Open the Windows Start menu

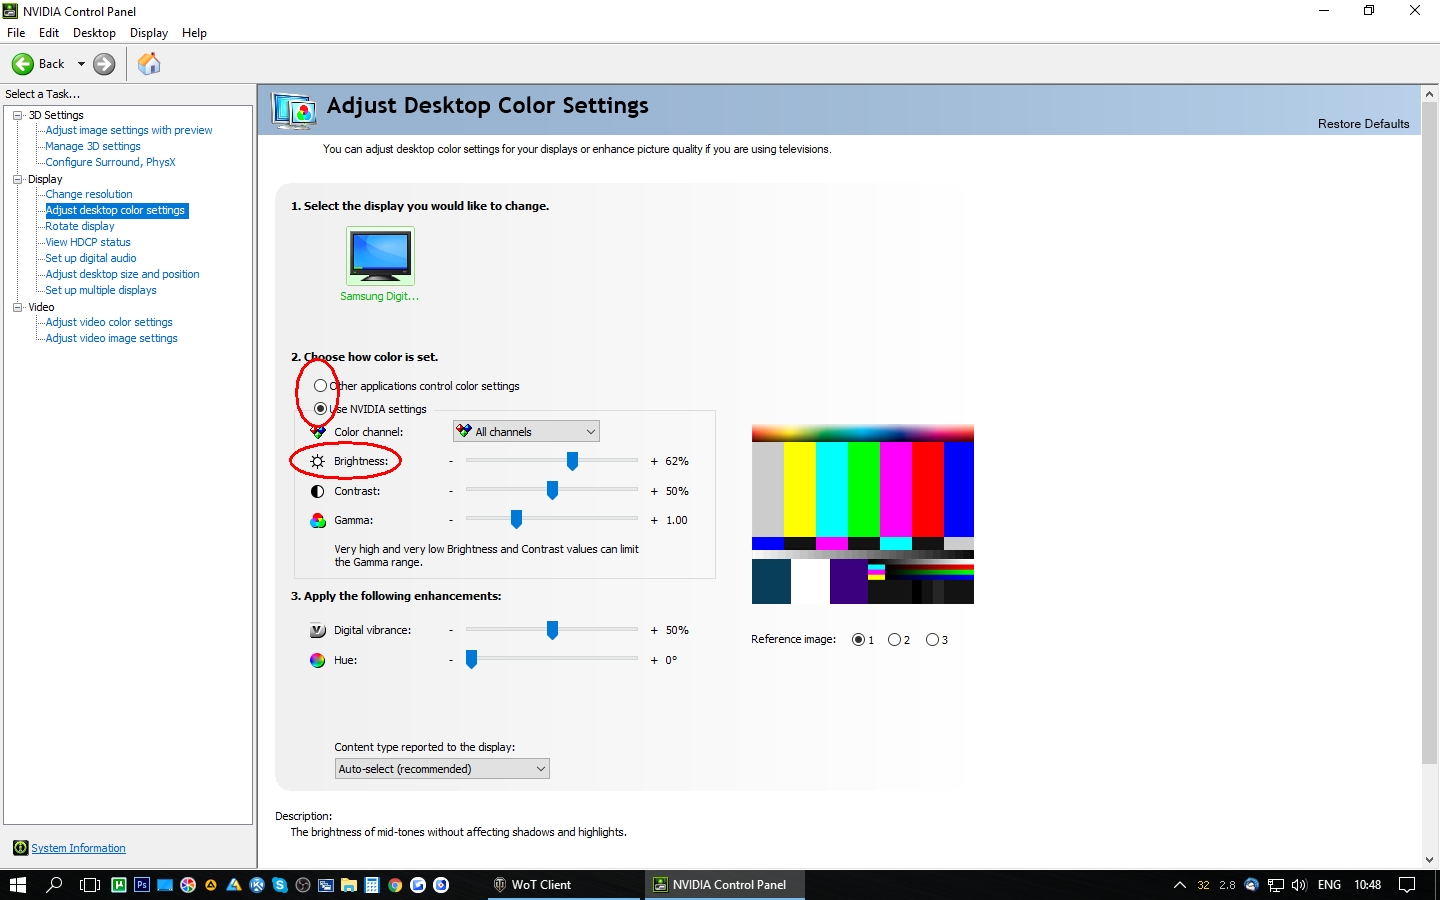17,885
